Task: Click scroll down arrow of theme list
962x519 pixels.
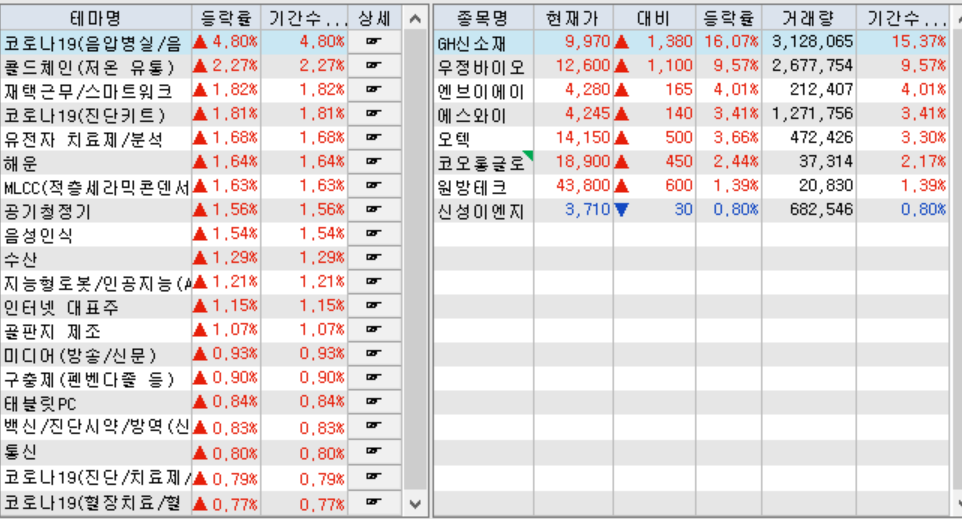Action: [x=415, y=504]
